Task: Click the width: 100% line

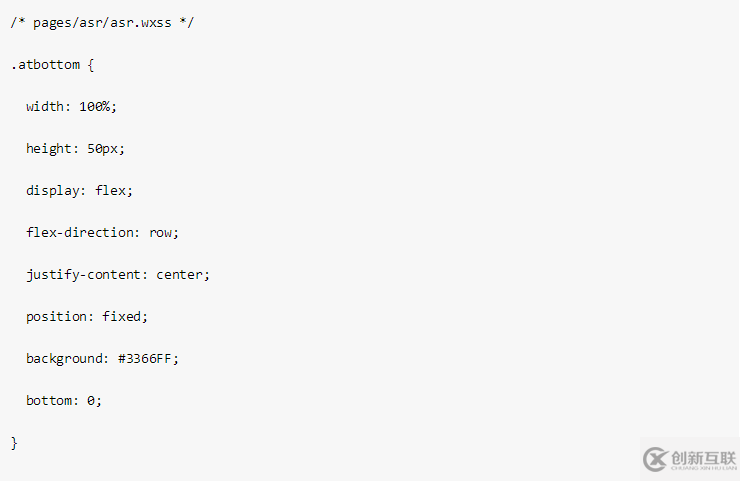Action: coord(71,107)
